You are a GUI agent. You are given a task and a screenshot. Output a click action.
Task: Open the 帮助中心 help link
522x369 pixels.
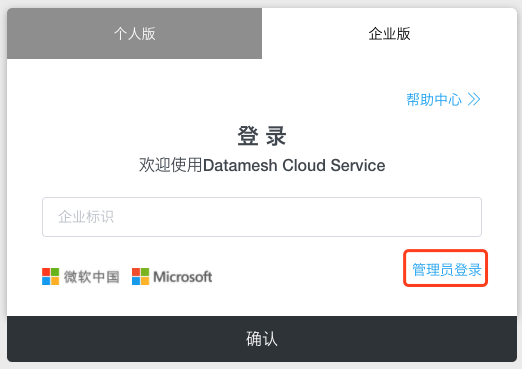(x=434, y=100)
